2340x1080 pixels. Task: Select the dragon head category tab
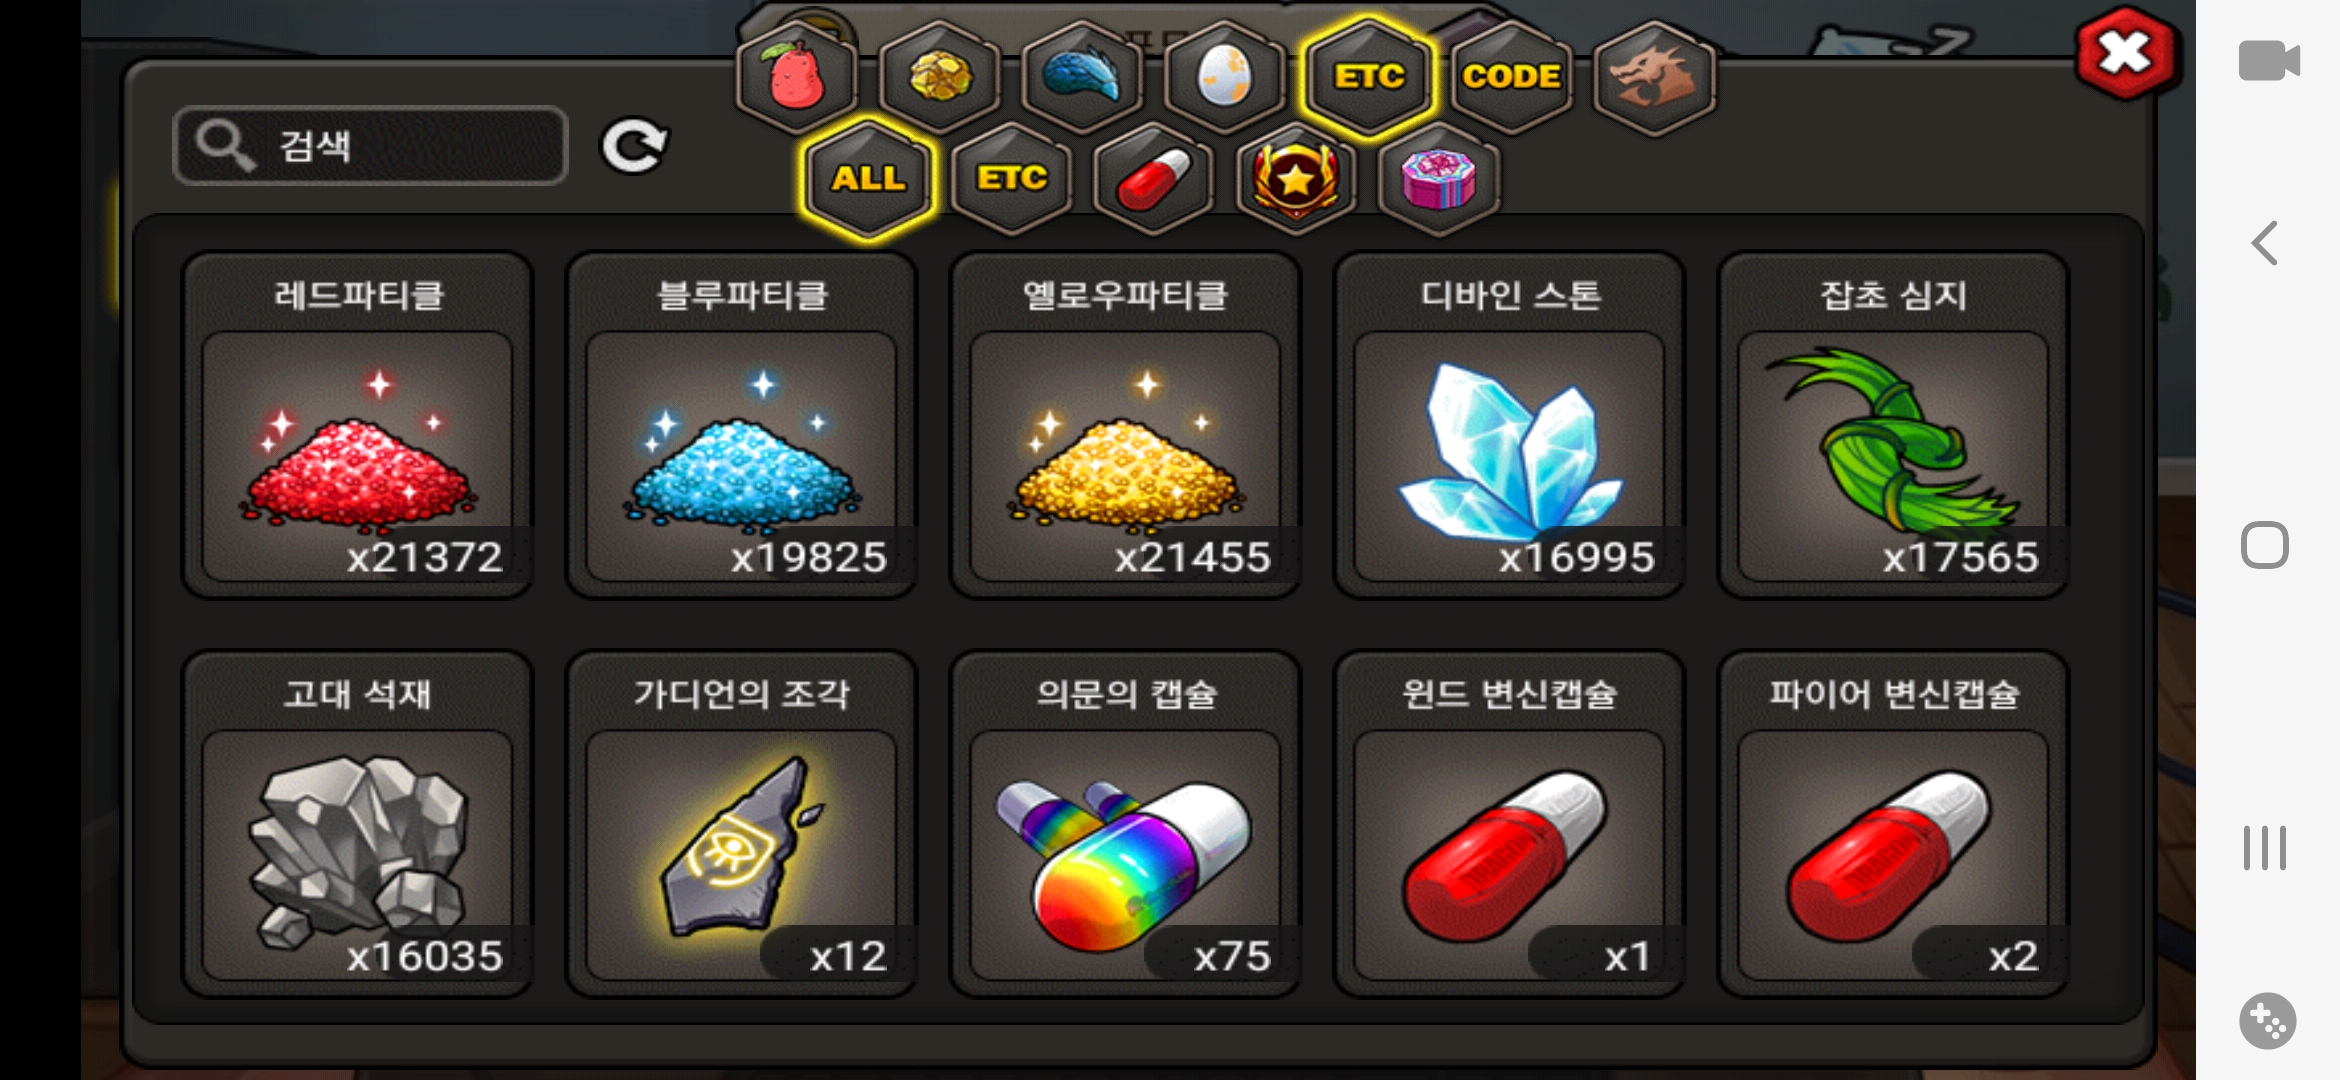pyautogui.click(x=1654, y=76)
